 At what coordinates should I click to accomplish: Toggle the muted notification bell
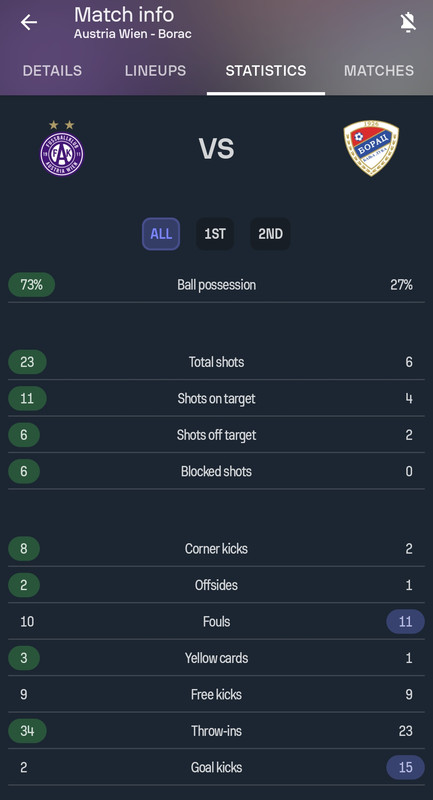click(407, 22)
